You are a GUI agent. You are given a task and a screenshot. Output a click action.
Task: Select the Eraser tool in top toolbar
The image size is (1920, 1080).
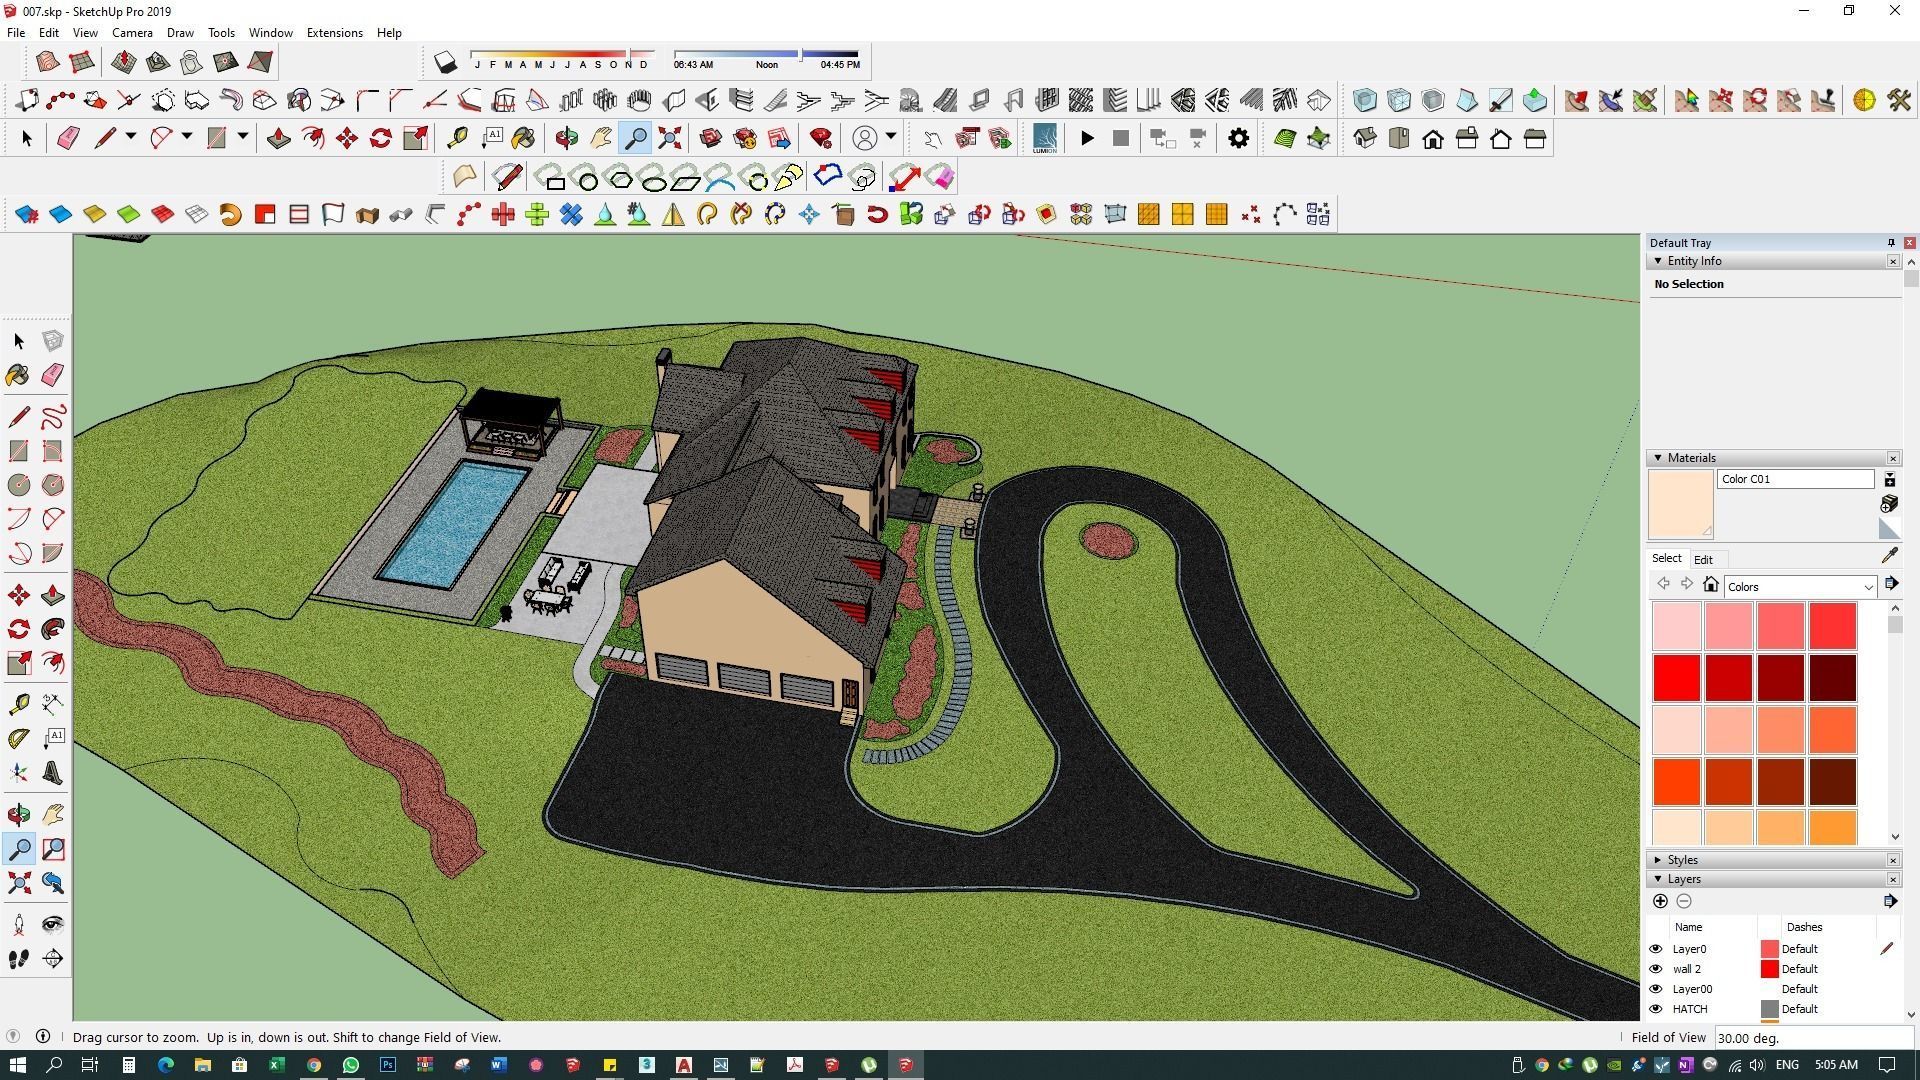tap(68, 138)
